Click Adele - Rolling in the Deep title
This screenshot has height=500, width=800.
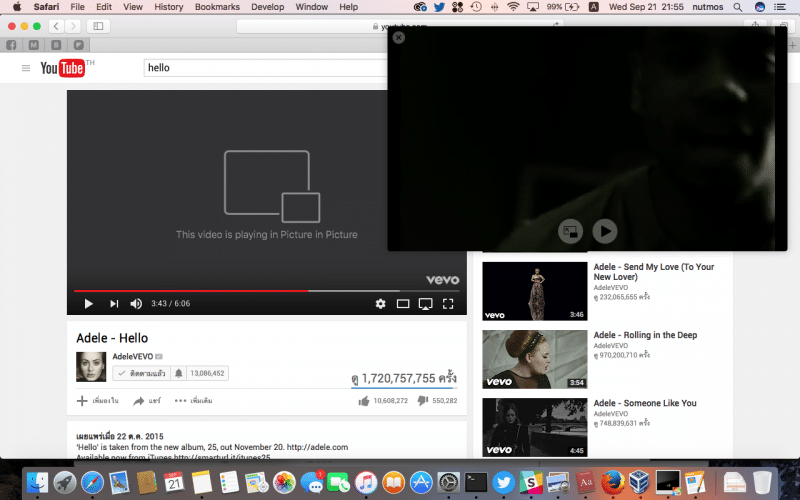coord(645,335)
